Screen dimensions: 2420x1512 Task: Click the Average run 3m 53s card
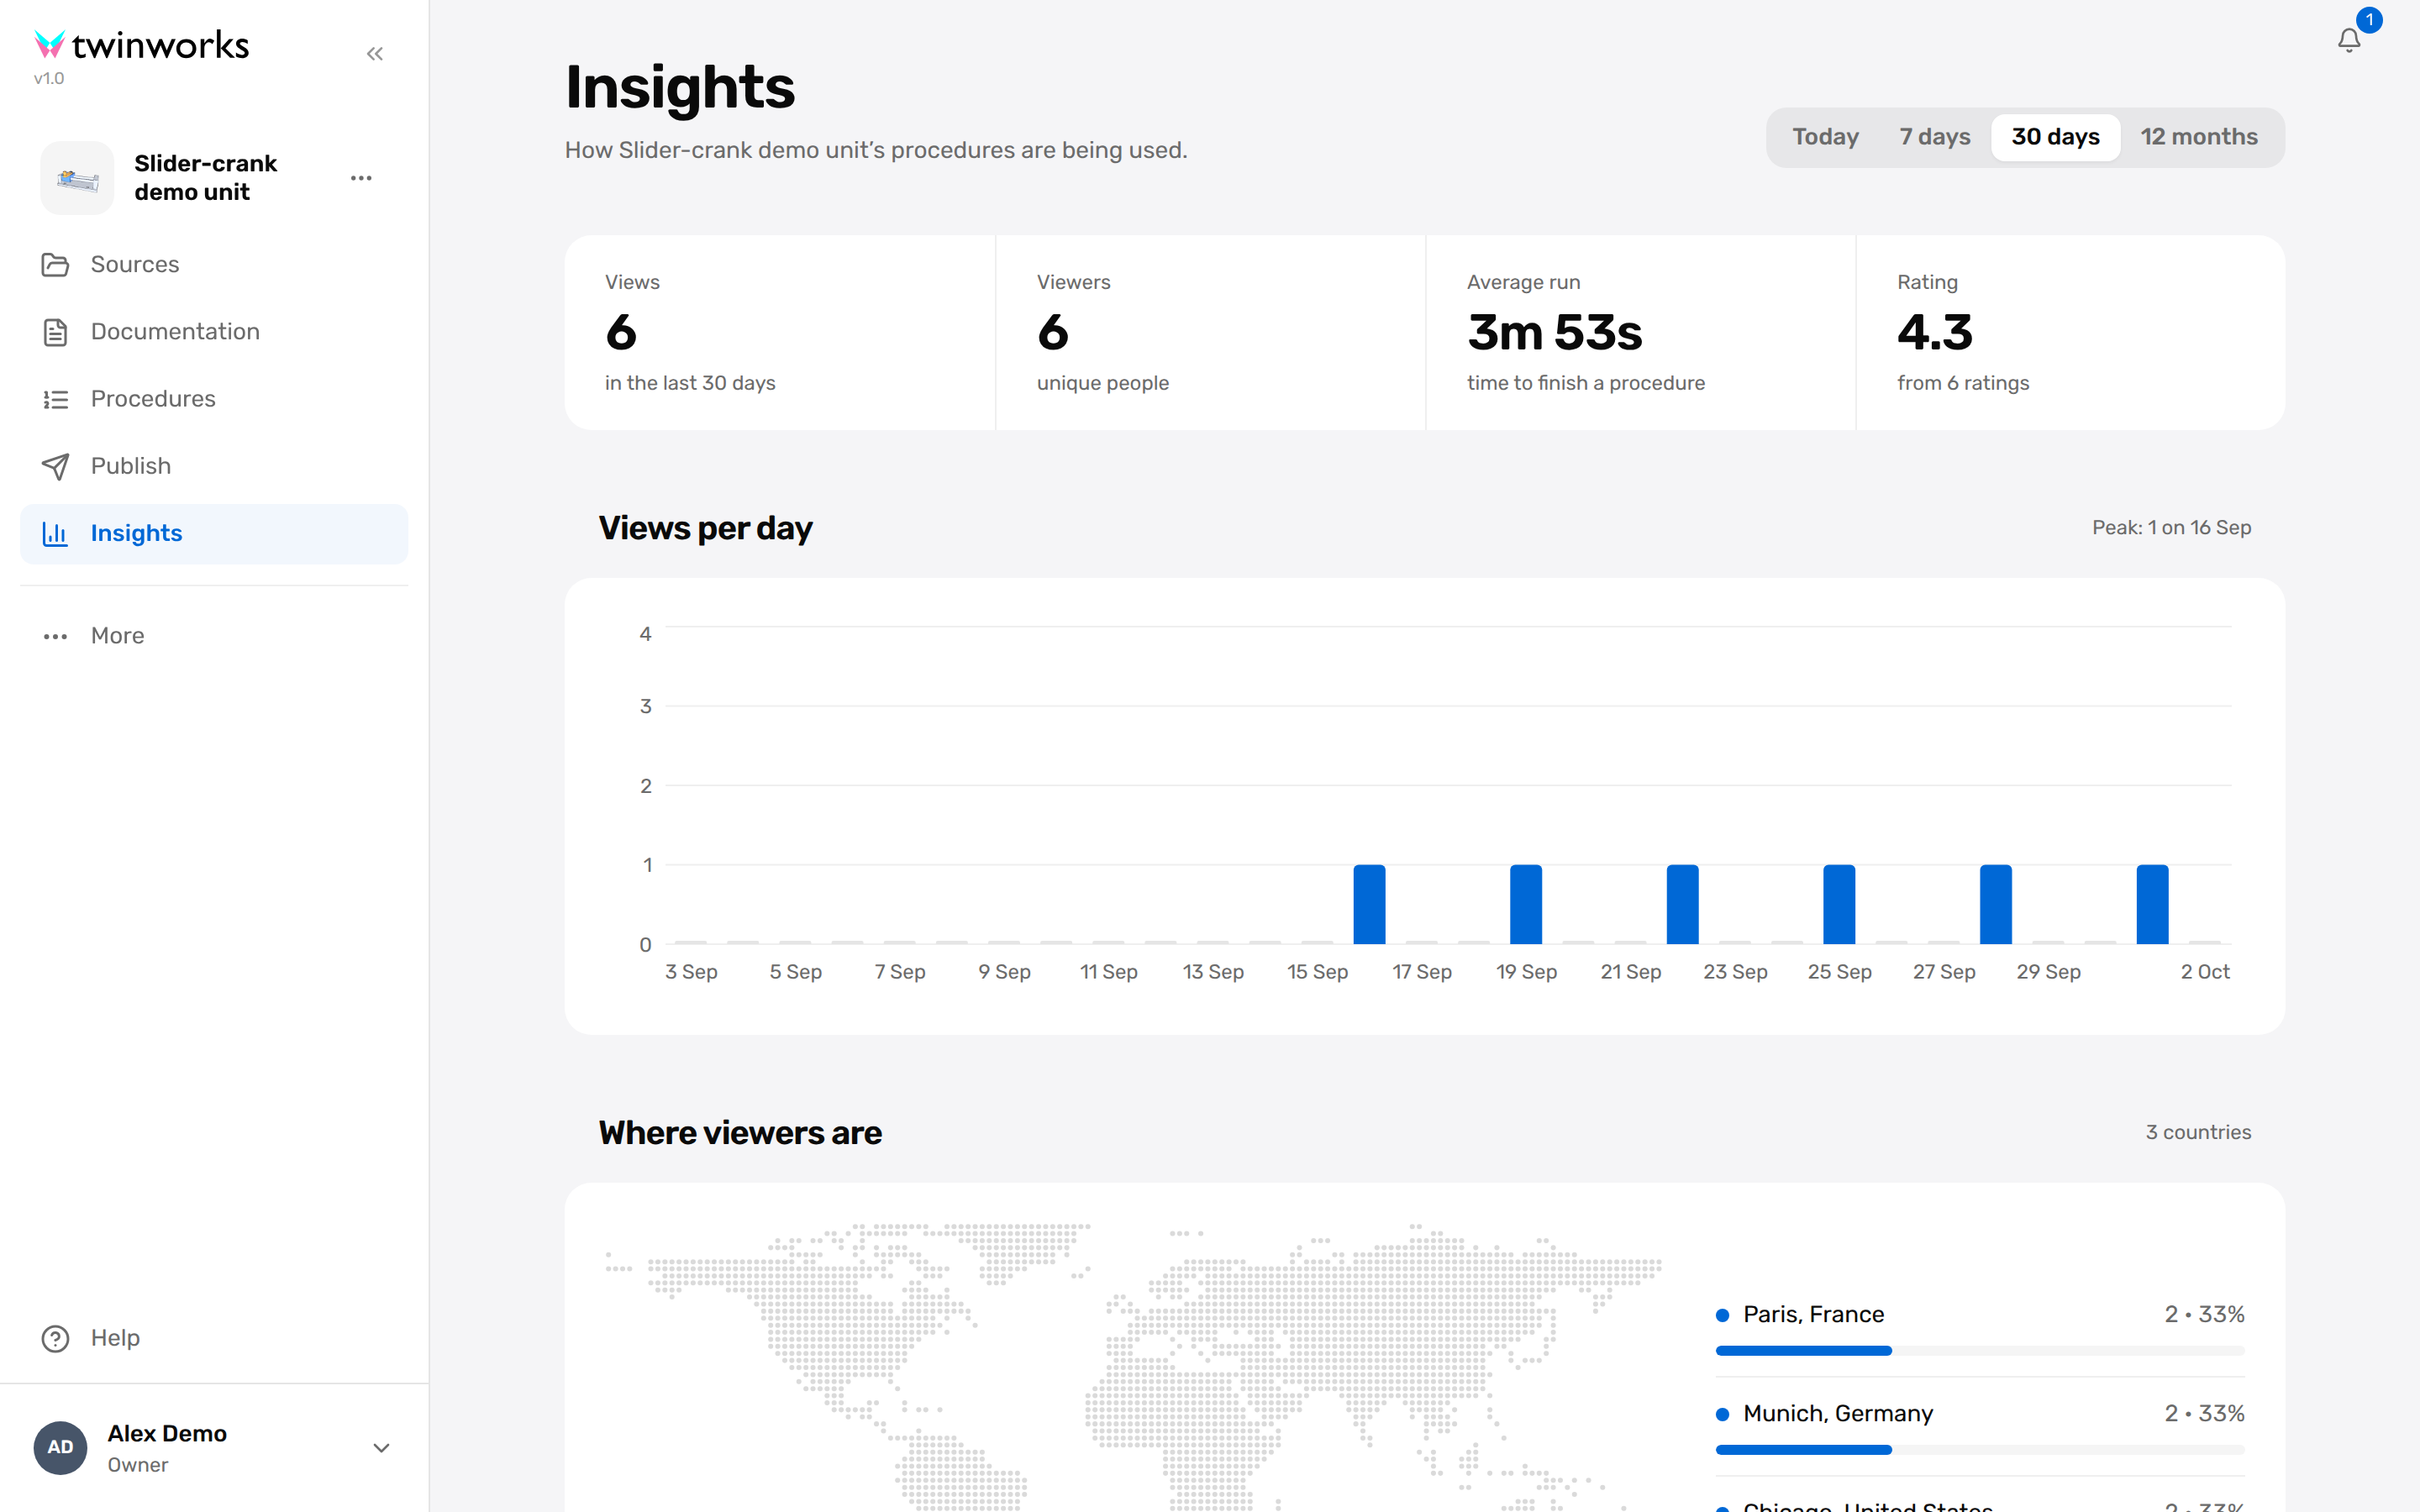(x=1641, y=333)
